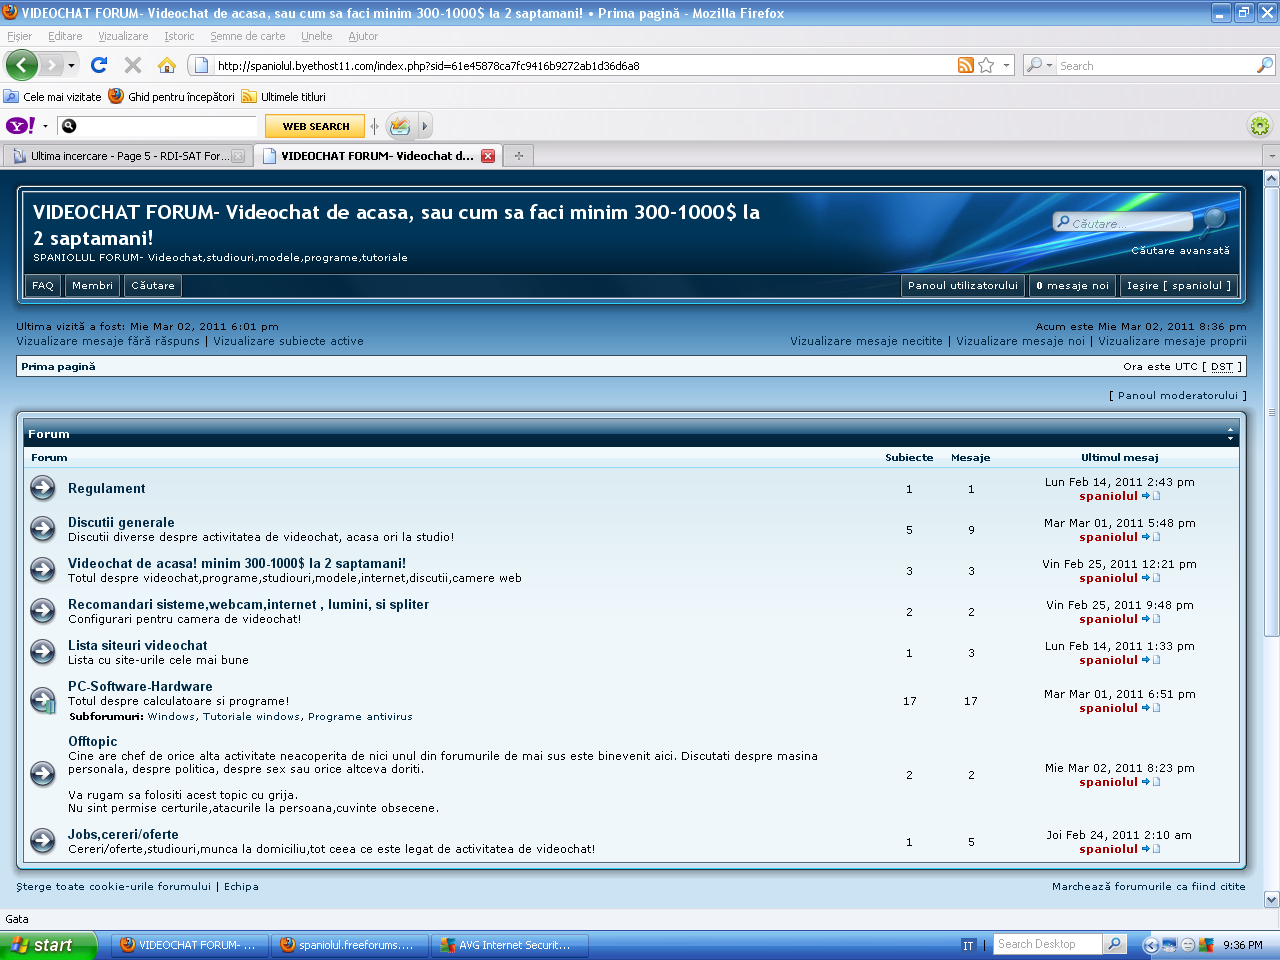Screen dimensions: 1280x960
Task: Open the Unelte menu
Action: pyautogui.click(x=317, y=36)
